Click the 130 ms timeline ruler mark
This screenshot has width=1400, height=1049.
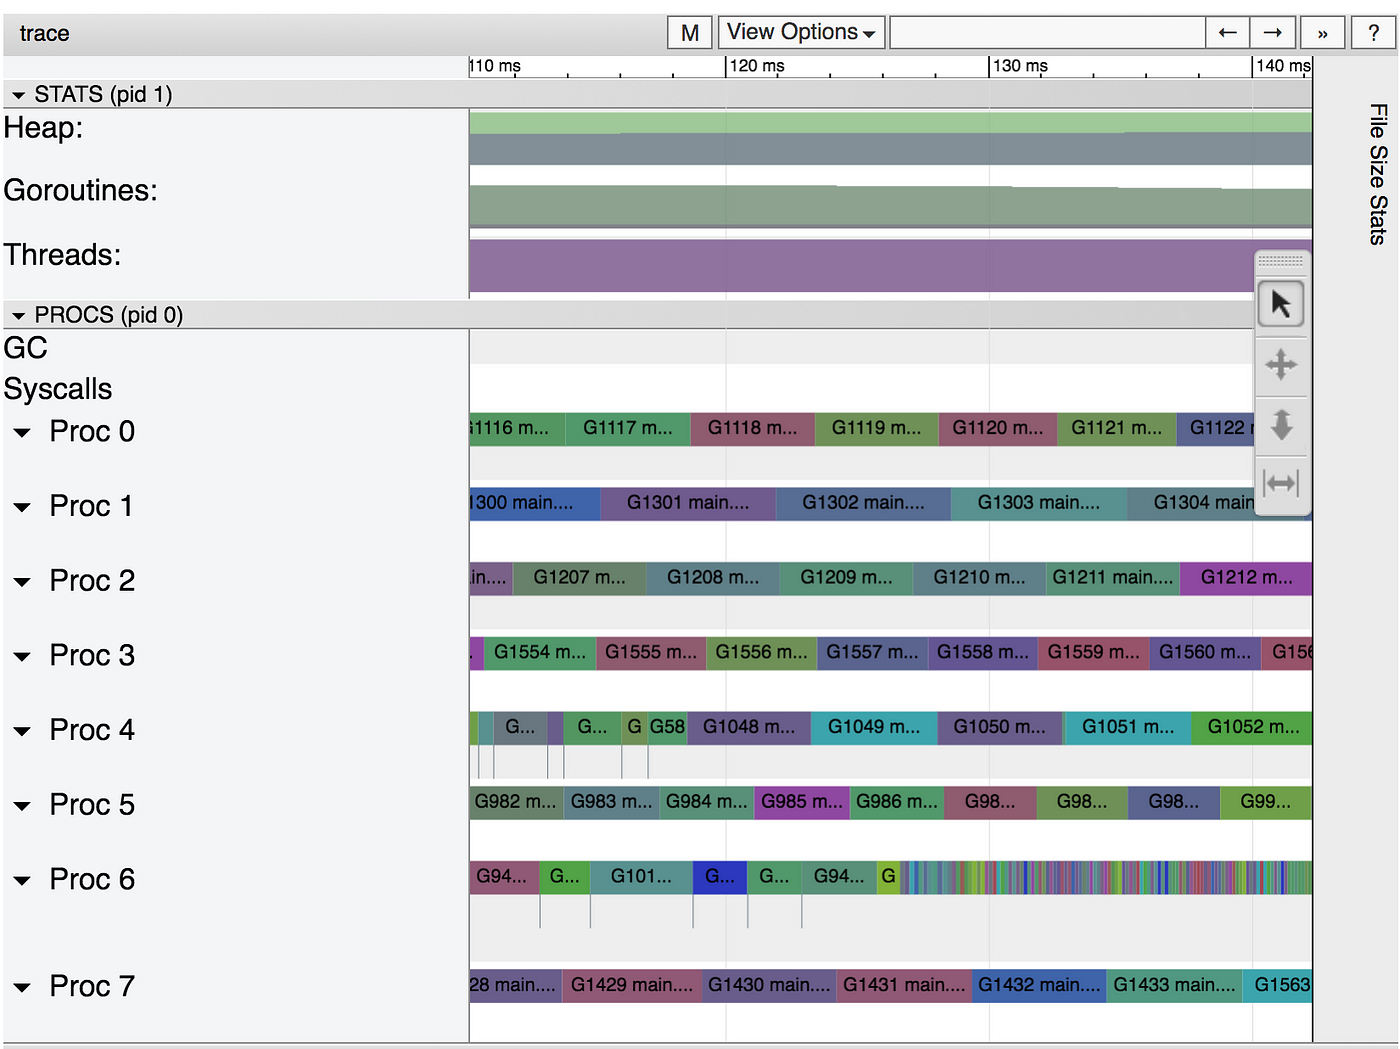click(1019, 66)
